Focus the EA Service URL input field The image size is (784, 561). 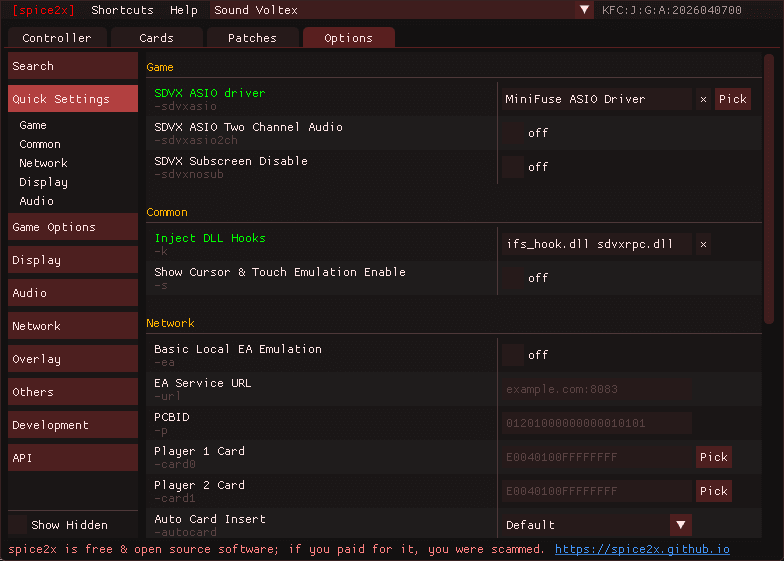click(597, 389)
